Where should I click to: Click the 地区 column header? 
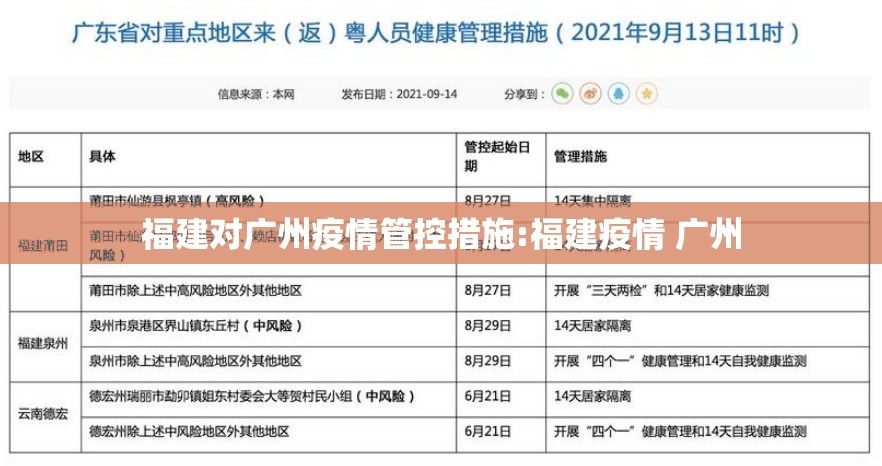click(x=31, y=157)
